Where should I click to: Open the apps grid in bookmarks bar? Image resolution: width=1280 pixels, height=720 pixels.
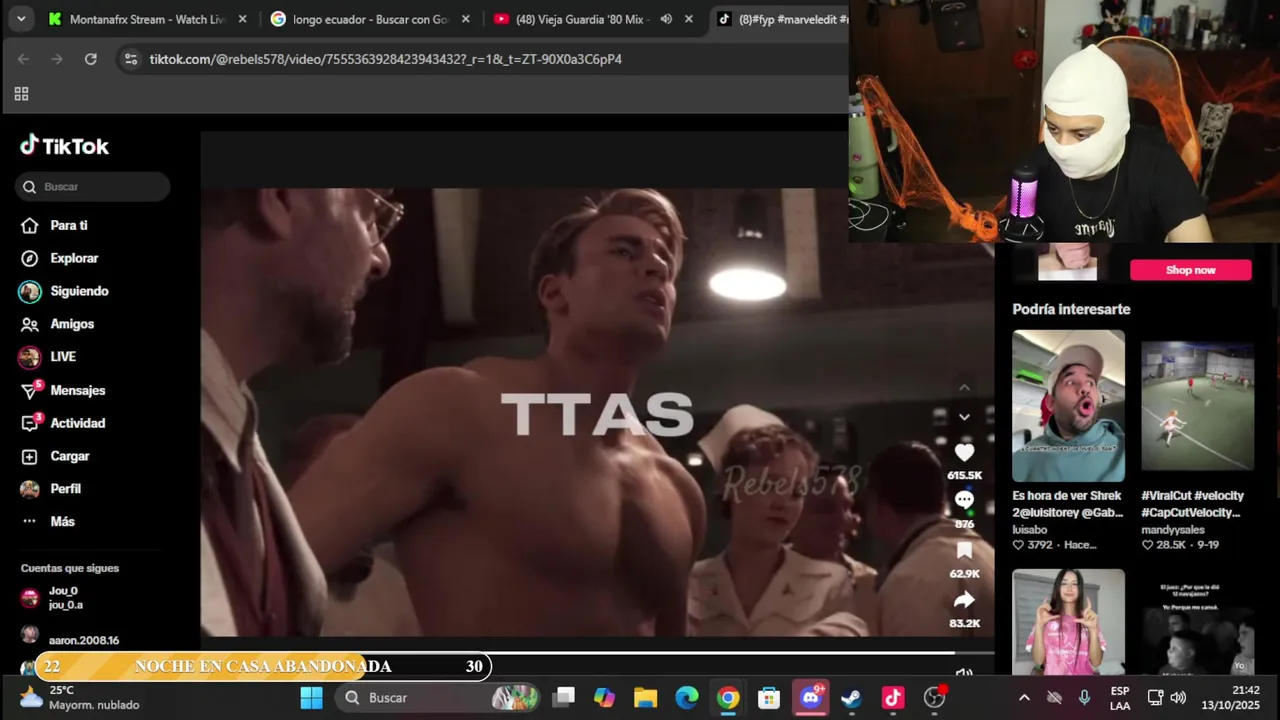coord(21,94)
